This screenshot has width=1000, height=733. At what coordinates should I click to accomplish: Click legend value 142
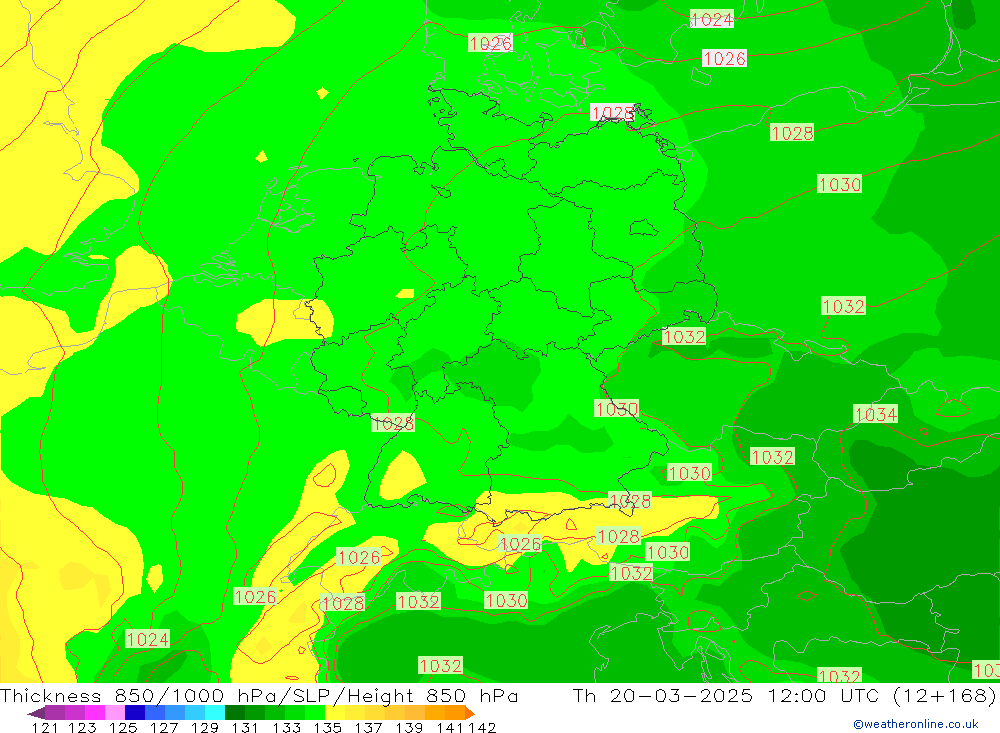pyautogui.click(x=481, y=727)
